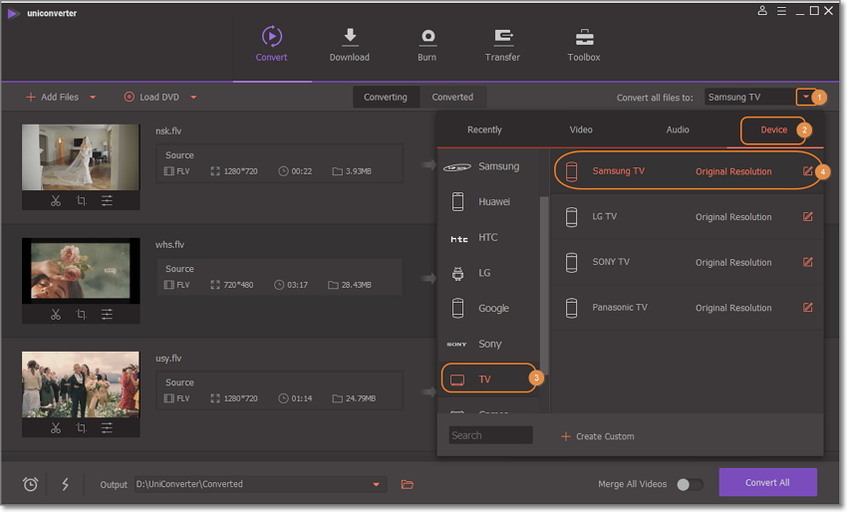Open the Convert section

[x=271, y=44]
